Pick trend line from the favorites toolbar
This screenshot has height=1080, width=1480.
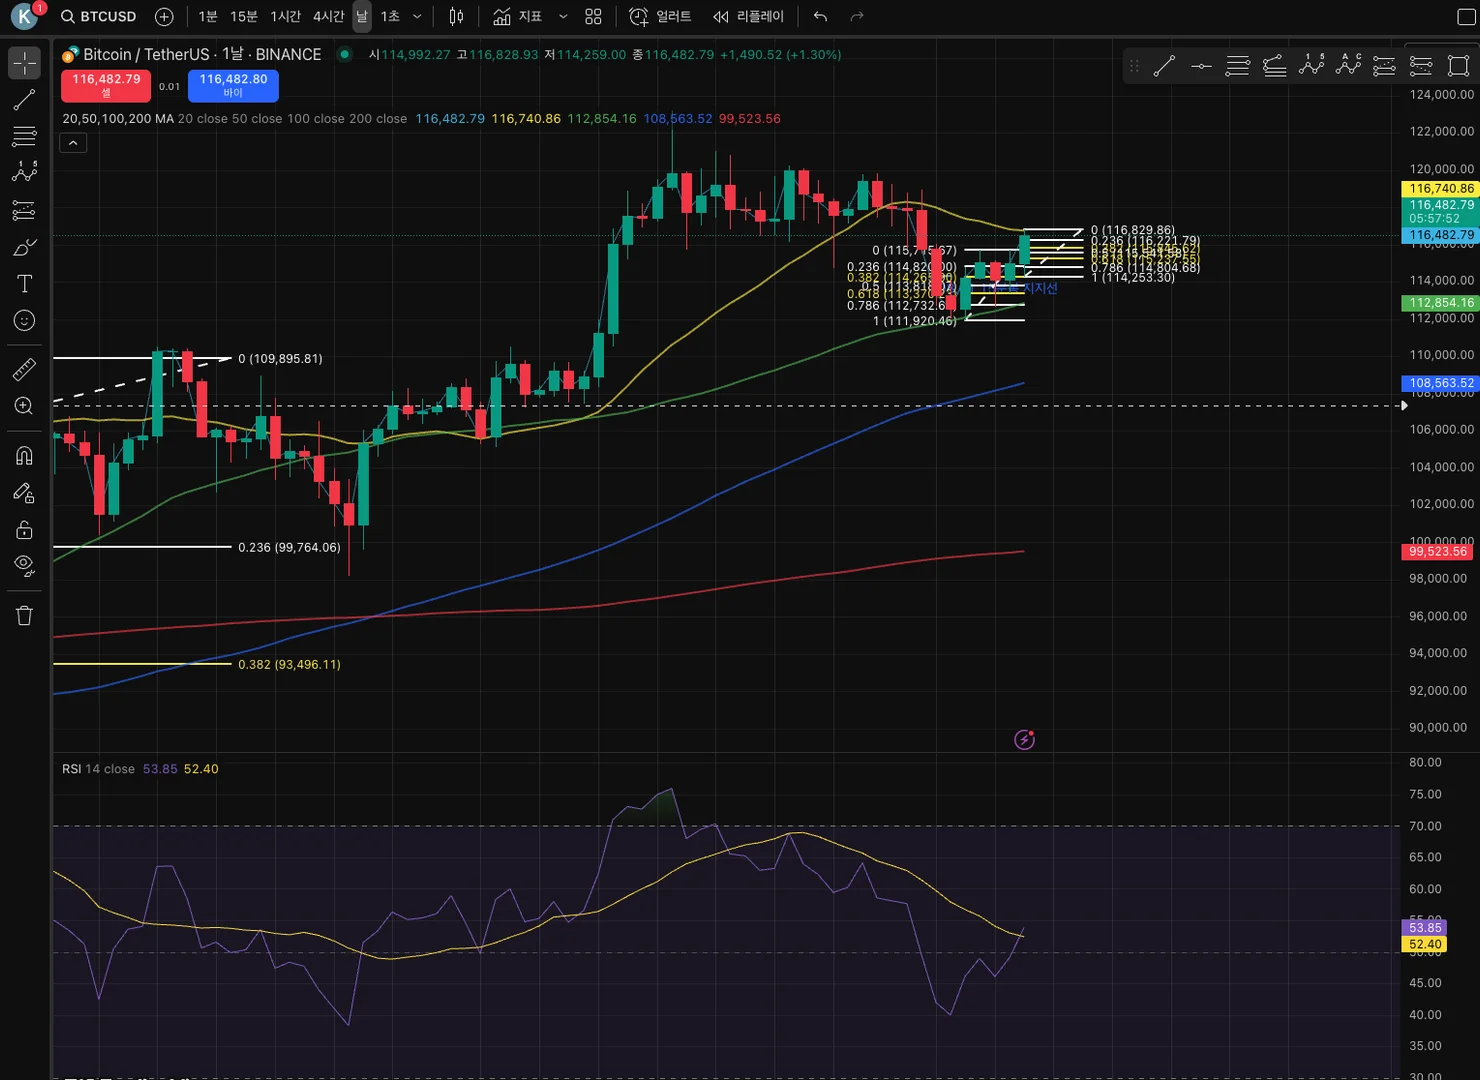pos(1164,66)
